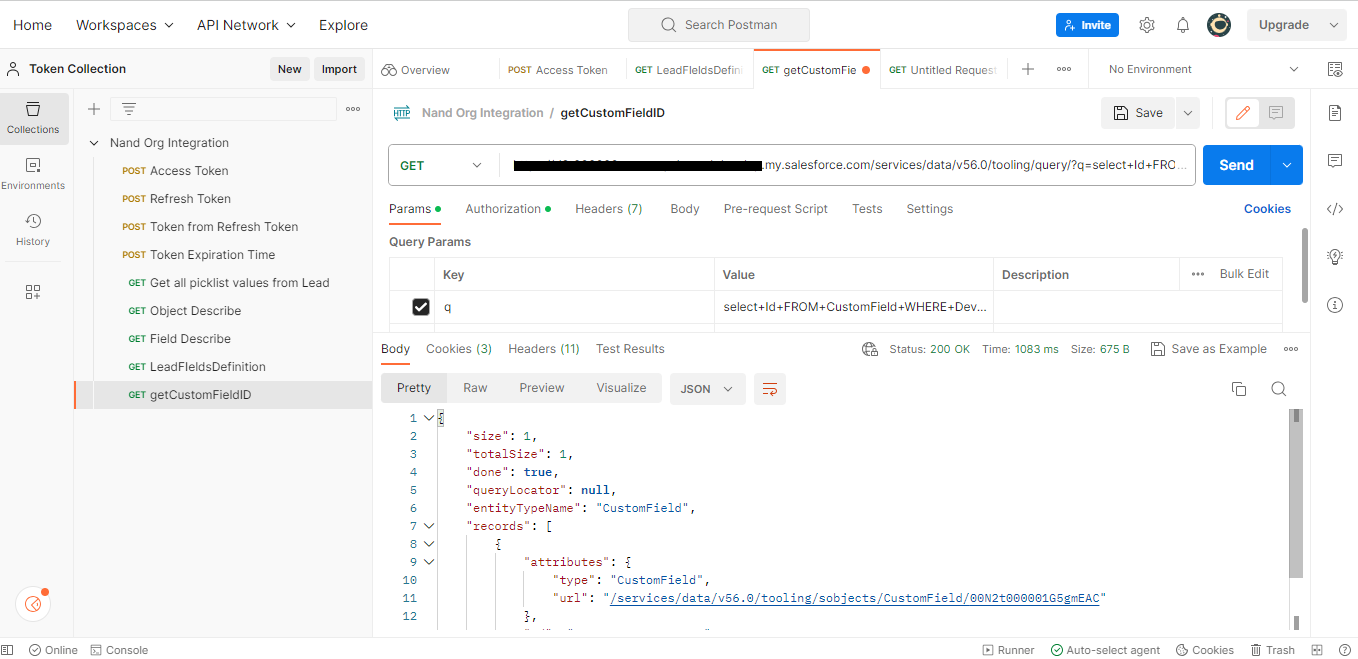
Task: Click the network globe icon beside Status
Action: click(870, 349)
